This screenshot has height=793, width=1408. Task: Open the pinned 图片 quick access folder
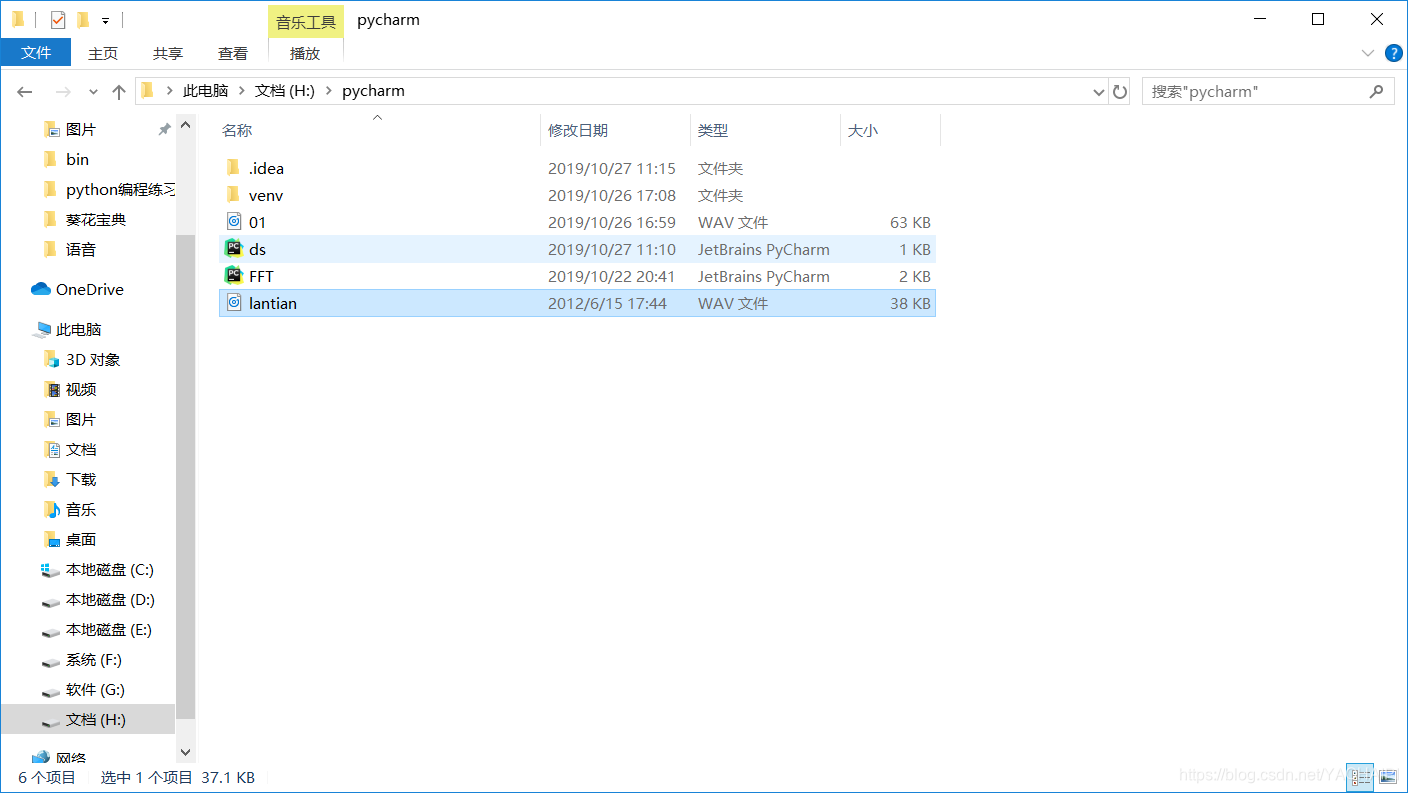coord(81,129)
